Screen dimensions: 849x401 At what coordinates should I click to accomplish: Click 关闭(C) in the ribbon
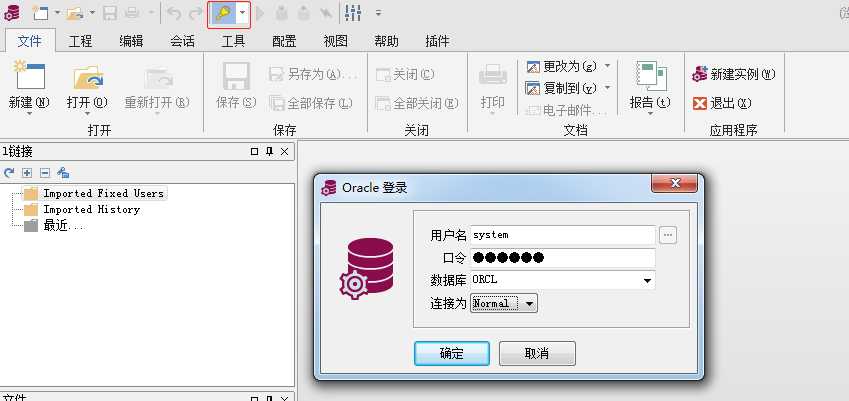click(x=405, y=74)
